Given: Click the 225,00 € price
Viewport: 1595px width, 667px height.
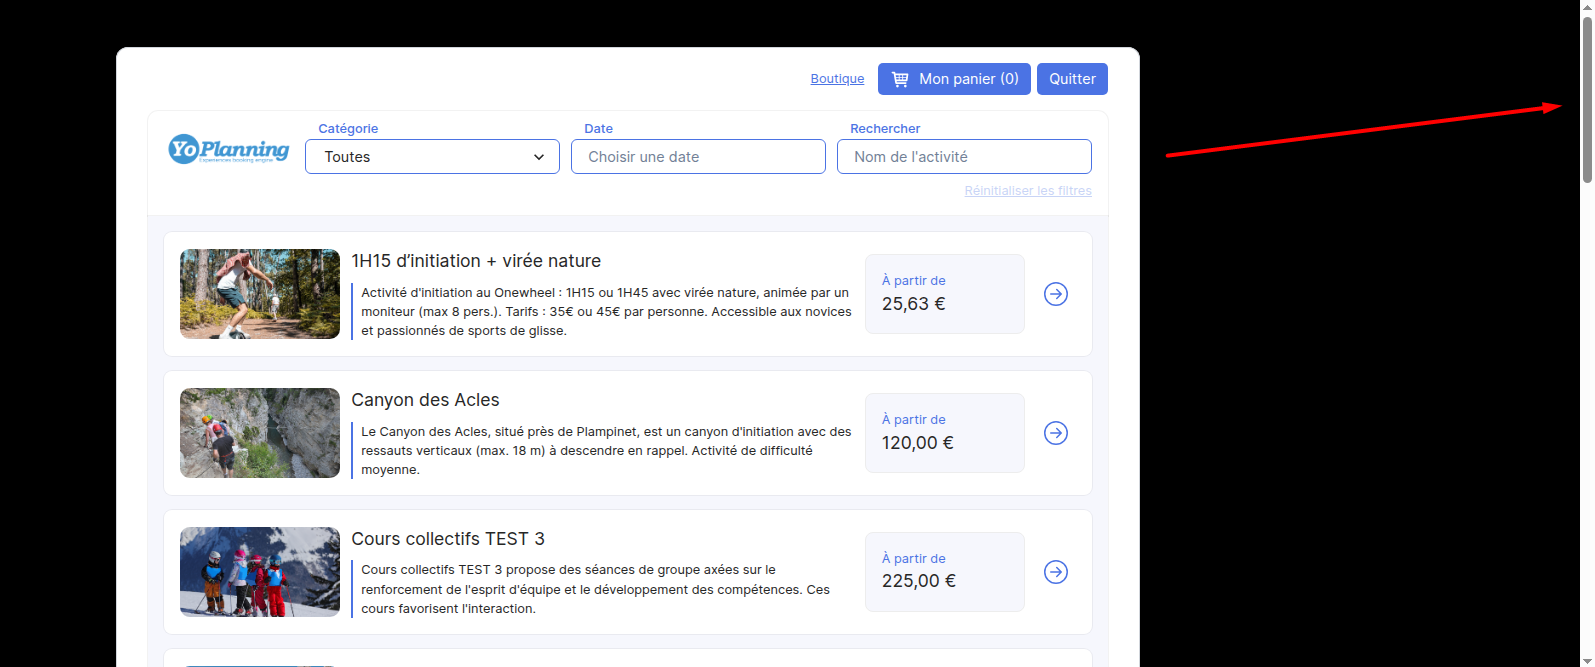Looking at the screenshot, I should pyautogui.click(x=919, y=581).
